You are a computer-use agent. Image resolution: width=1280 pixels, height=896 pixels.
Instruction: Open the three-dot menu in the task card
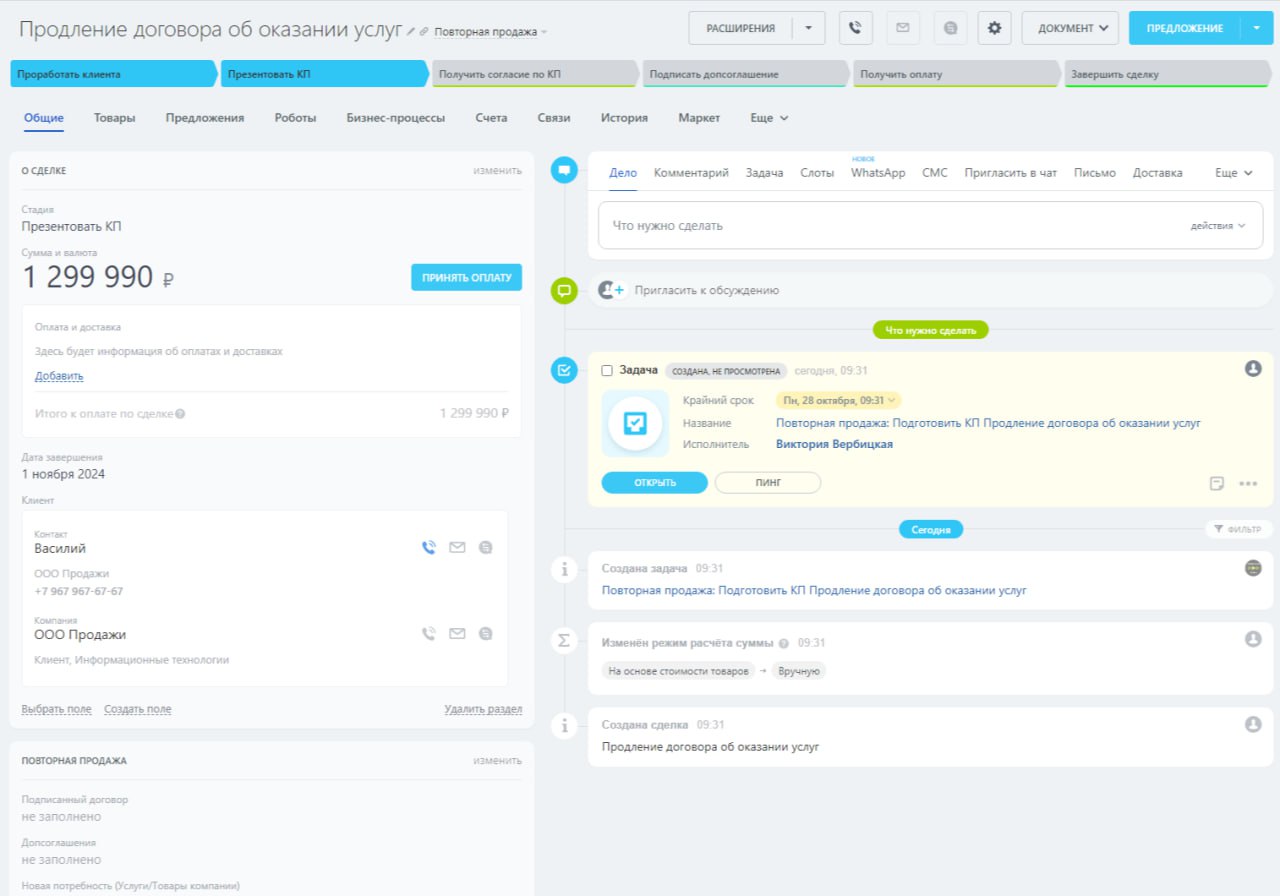click(1247, 483)
